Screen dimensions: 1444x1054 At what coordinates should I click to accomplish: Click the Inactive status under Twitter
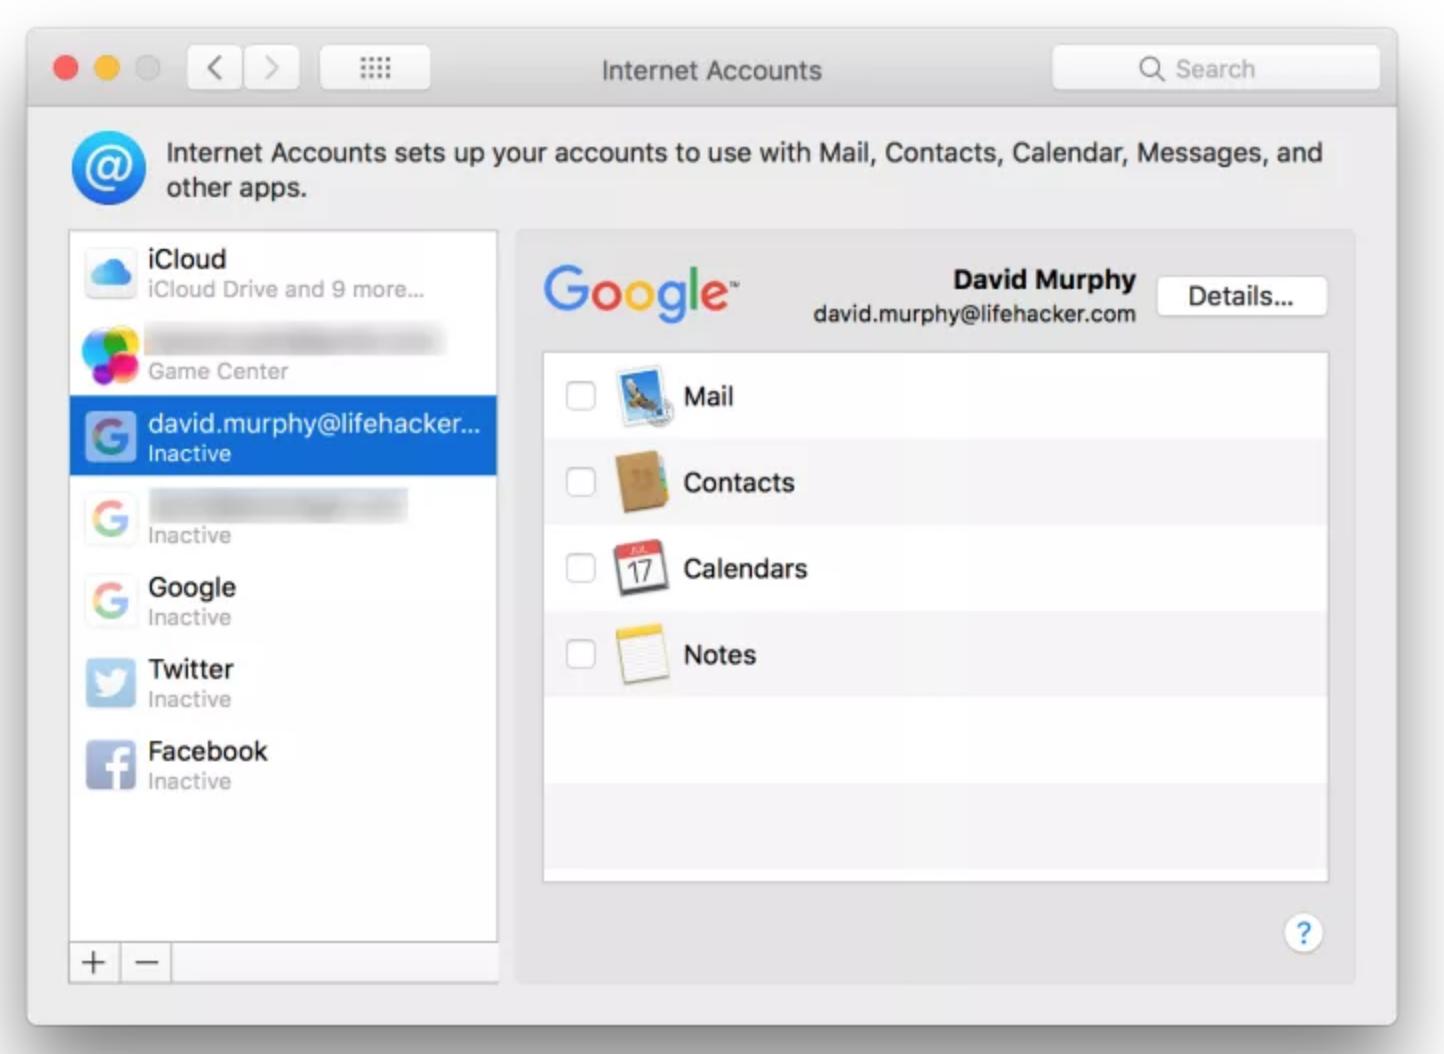(x=189, y=699)
